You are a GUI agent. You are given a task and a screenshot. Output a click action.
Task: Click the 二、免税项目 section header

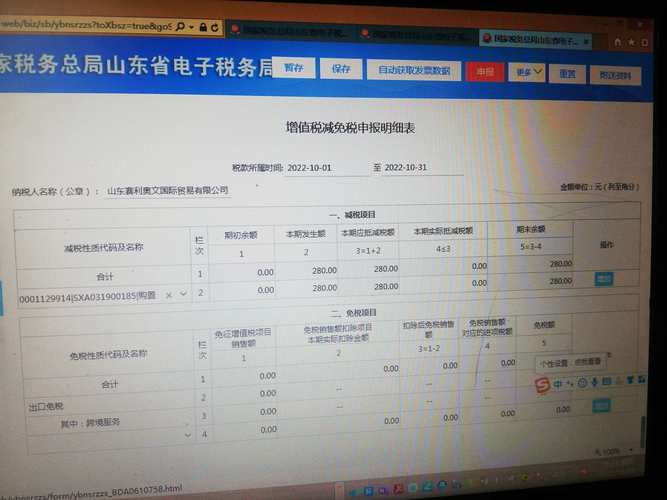(x=354, y=313)
